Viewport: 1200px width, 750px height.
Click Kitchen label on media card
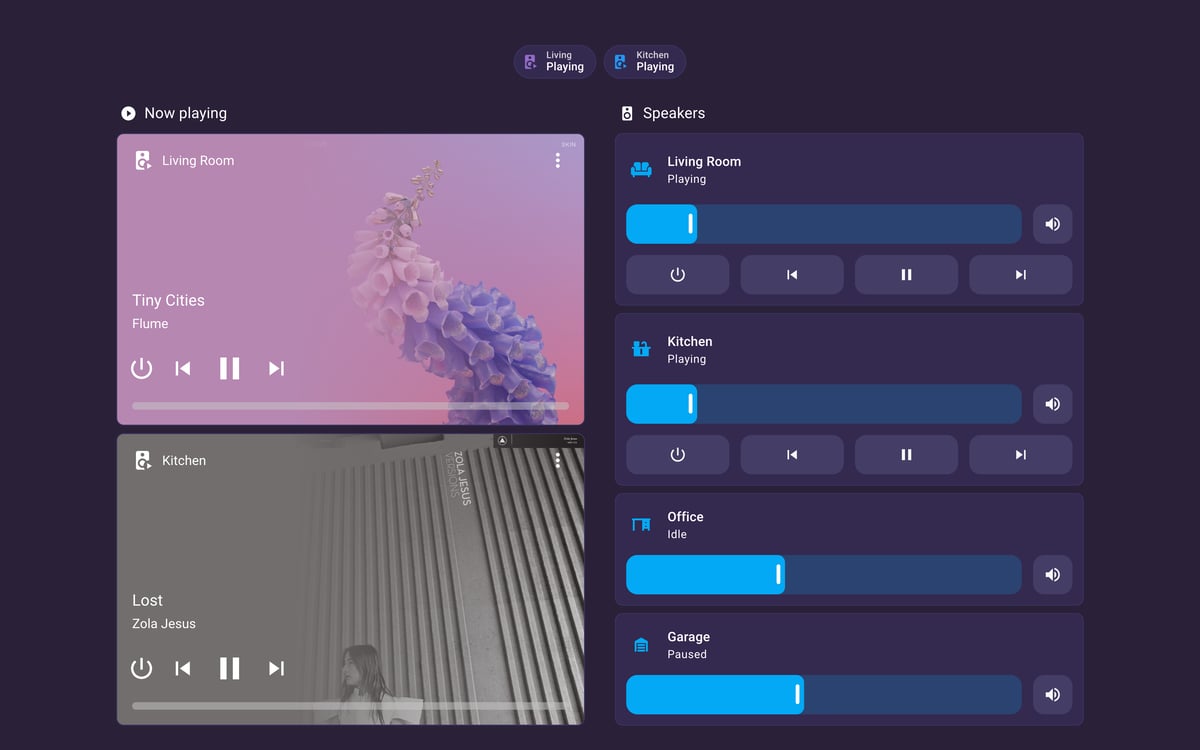pyautogui.click(x=184, y=460)
